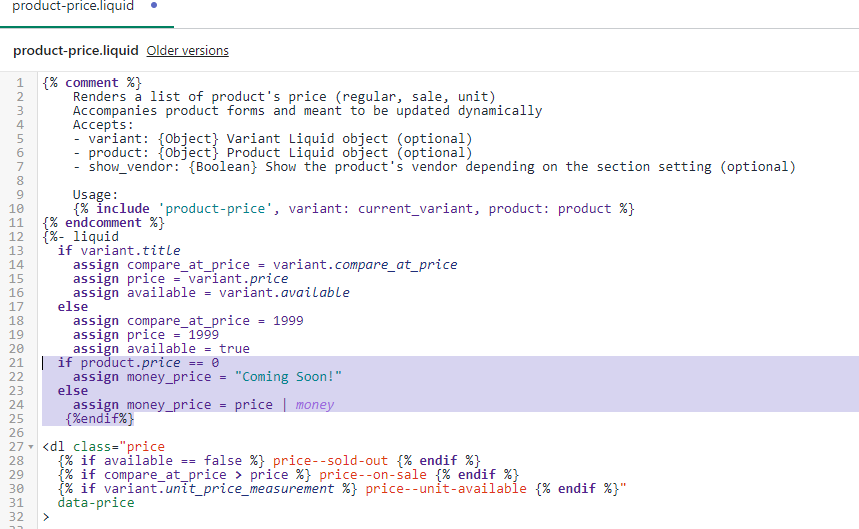Click the 'product-price' include string

pyautogui.click(x=214, y=209)
